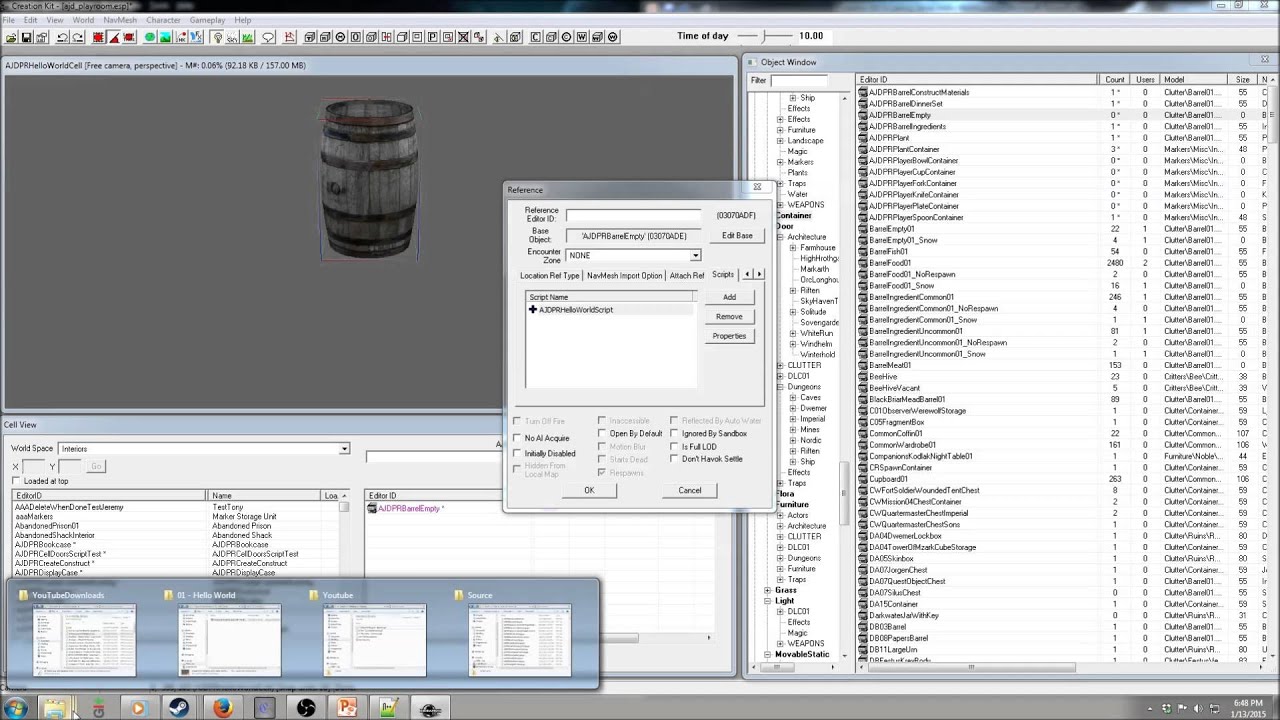Open the Windows Start menu

tap(15, 709)
